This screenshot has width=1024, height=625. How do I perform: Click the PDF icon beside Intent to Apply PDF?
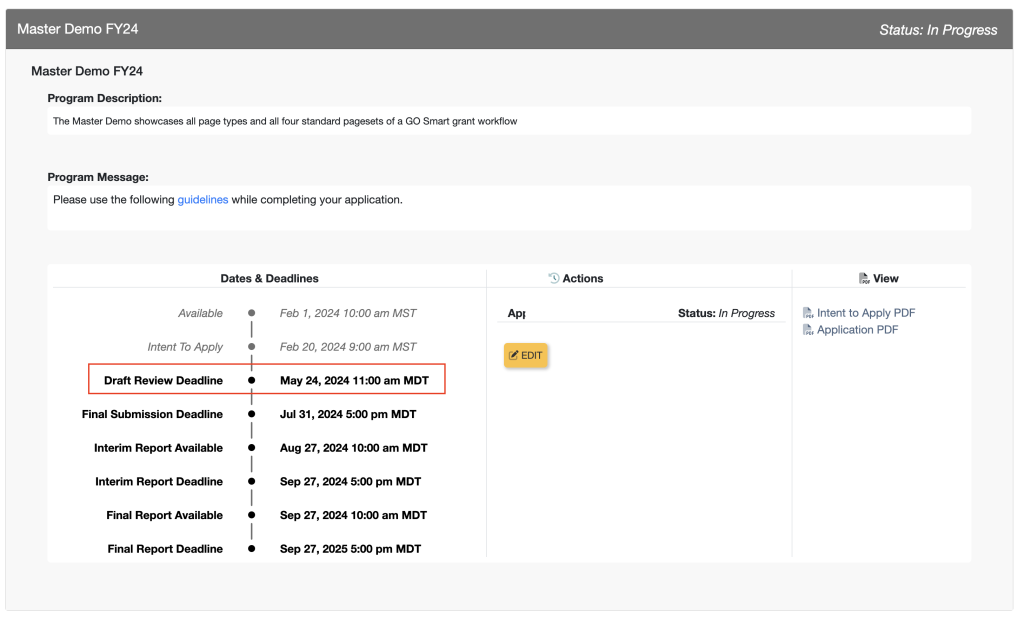808,313
